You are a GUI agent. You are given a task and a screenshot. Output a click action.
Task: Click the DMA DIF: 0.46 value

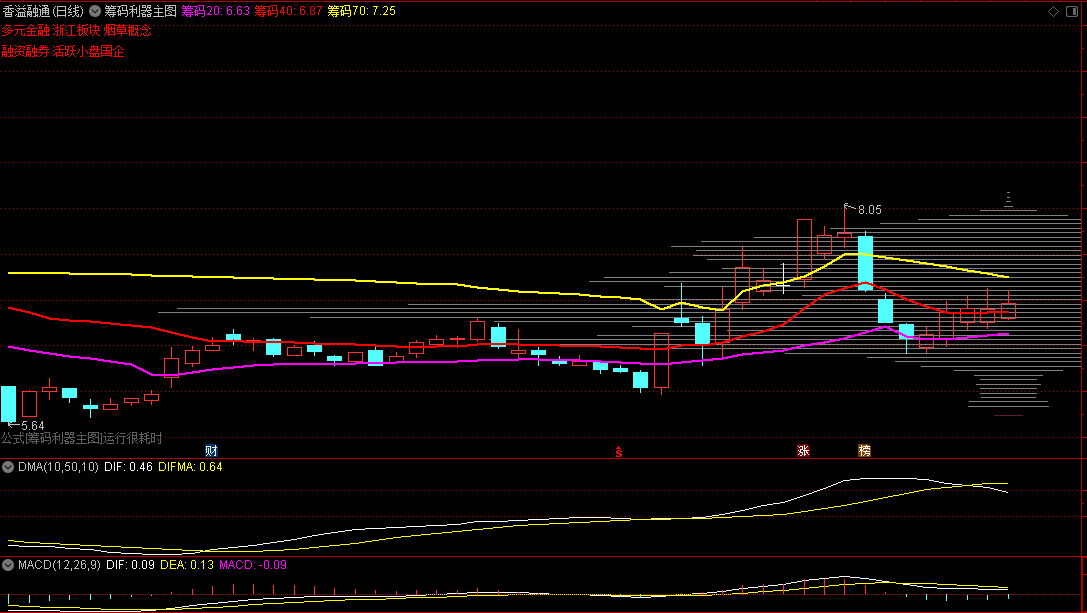point(128,467)
